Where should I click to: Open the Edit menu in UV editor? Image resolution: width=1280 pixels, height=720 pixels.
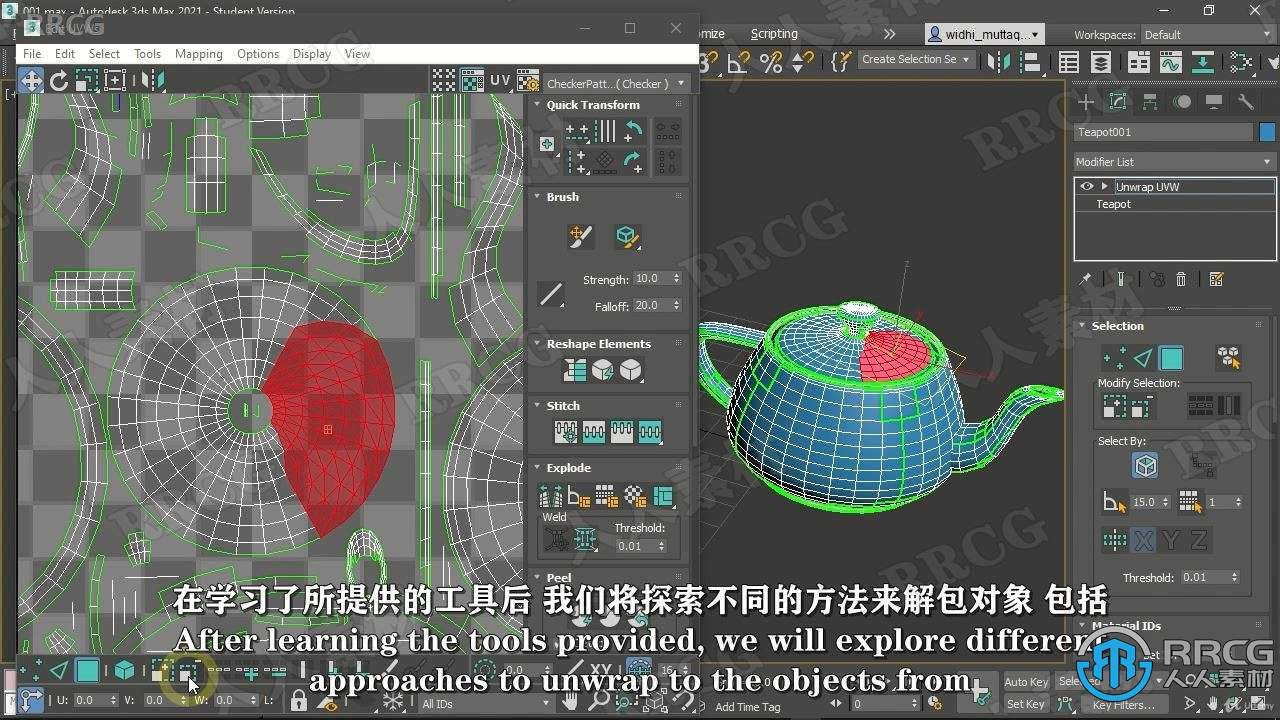[x=65, y=54]
